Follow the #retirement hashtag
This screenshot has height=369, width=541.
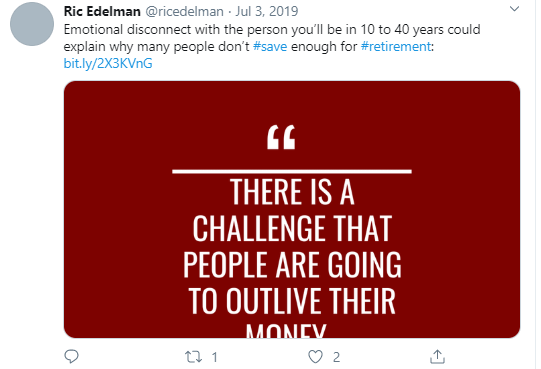click(x=396, y=46)
